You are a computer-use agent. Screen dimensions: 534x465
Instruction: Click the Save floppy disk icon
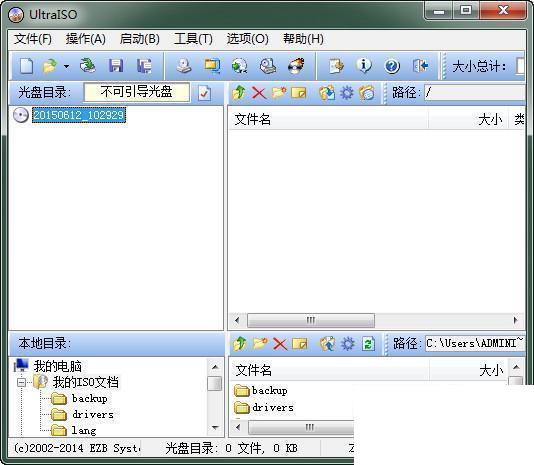click(x=116, y=65)
